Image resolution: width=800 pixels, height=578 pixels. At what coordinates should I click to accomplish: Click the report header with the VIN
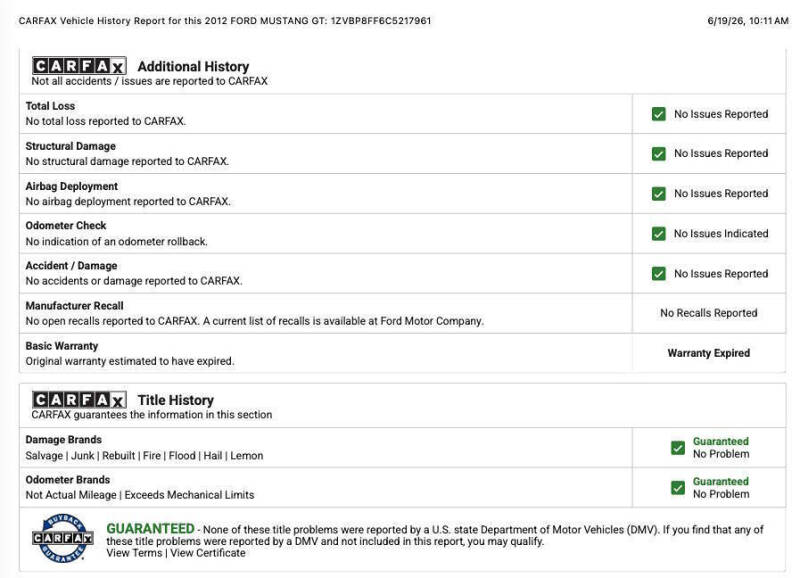click(x=225, y=21)
